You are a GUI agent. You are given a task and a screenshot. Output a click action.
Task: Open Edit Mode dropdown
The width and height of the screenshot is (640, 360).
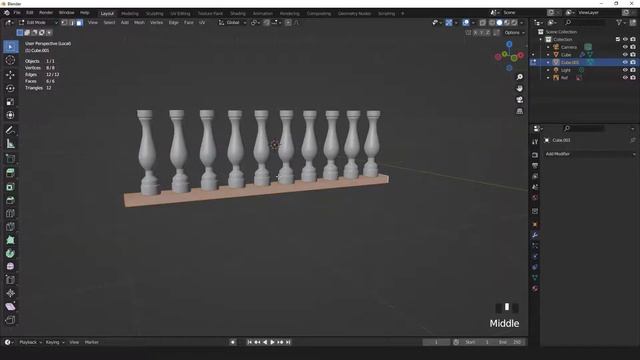click(x=38, y=23)
